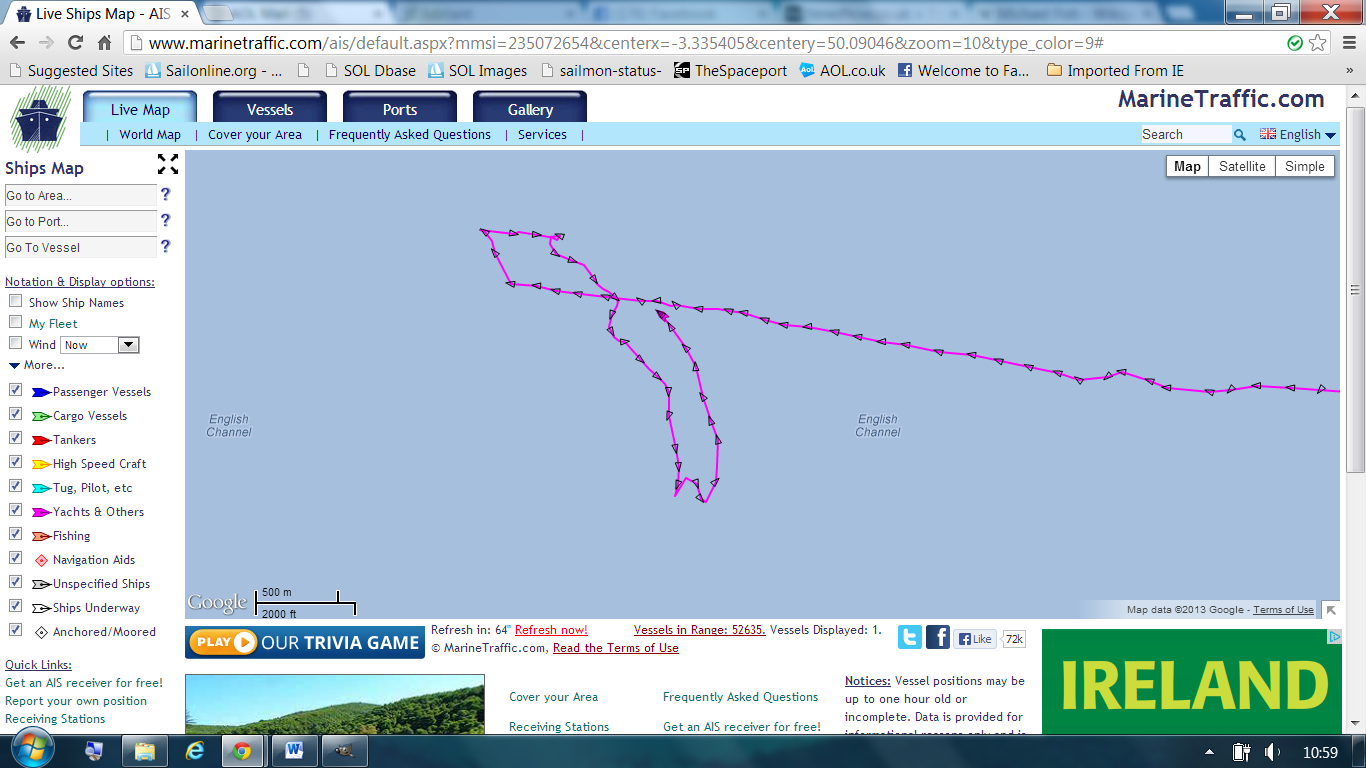This screenshot has height=768, width=1366.
Task: Click the volume speaker tray icon
Action: pyautogui.click(x=1272, y=751)
